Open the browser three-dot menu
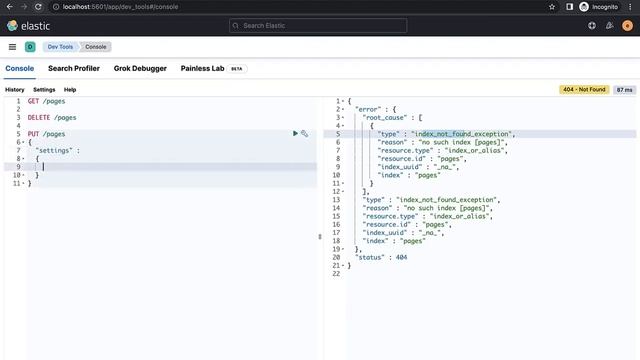The width and height of the screenshot is (640, 360). tap(630, 7)
